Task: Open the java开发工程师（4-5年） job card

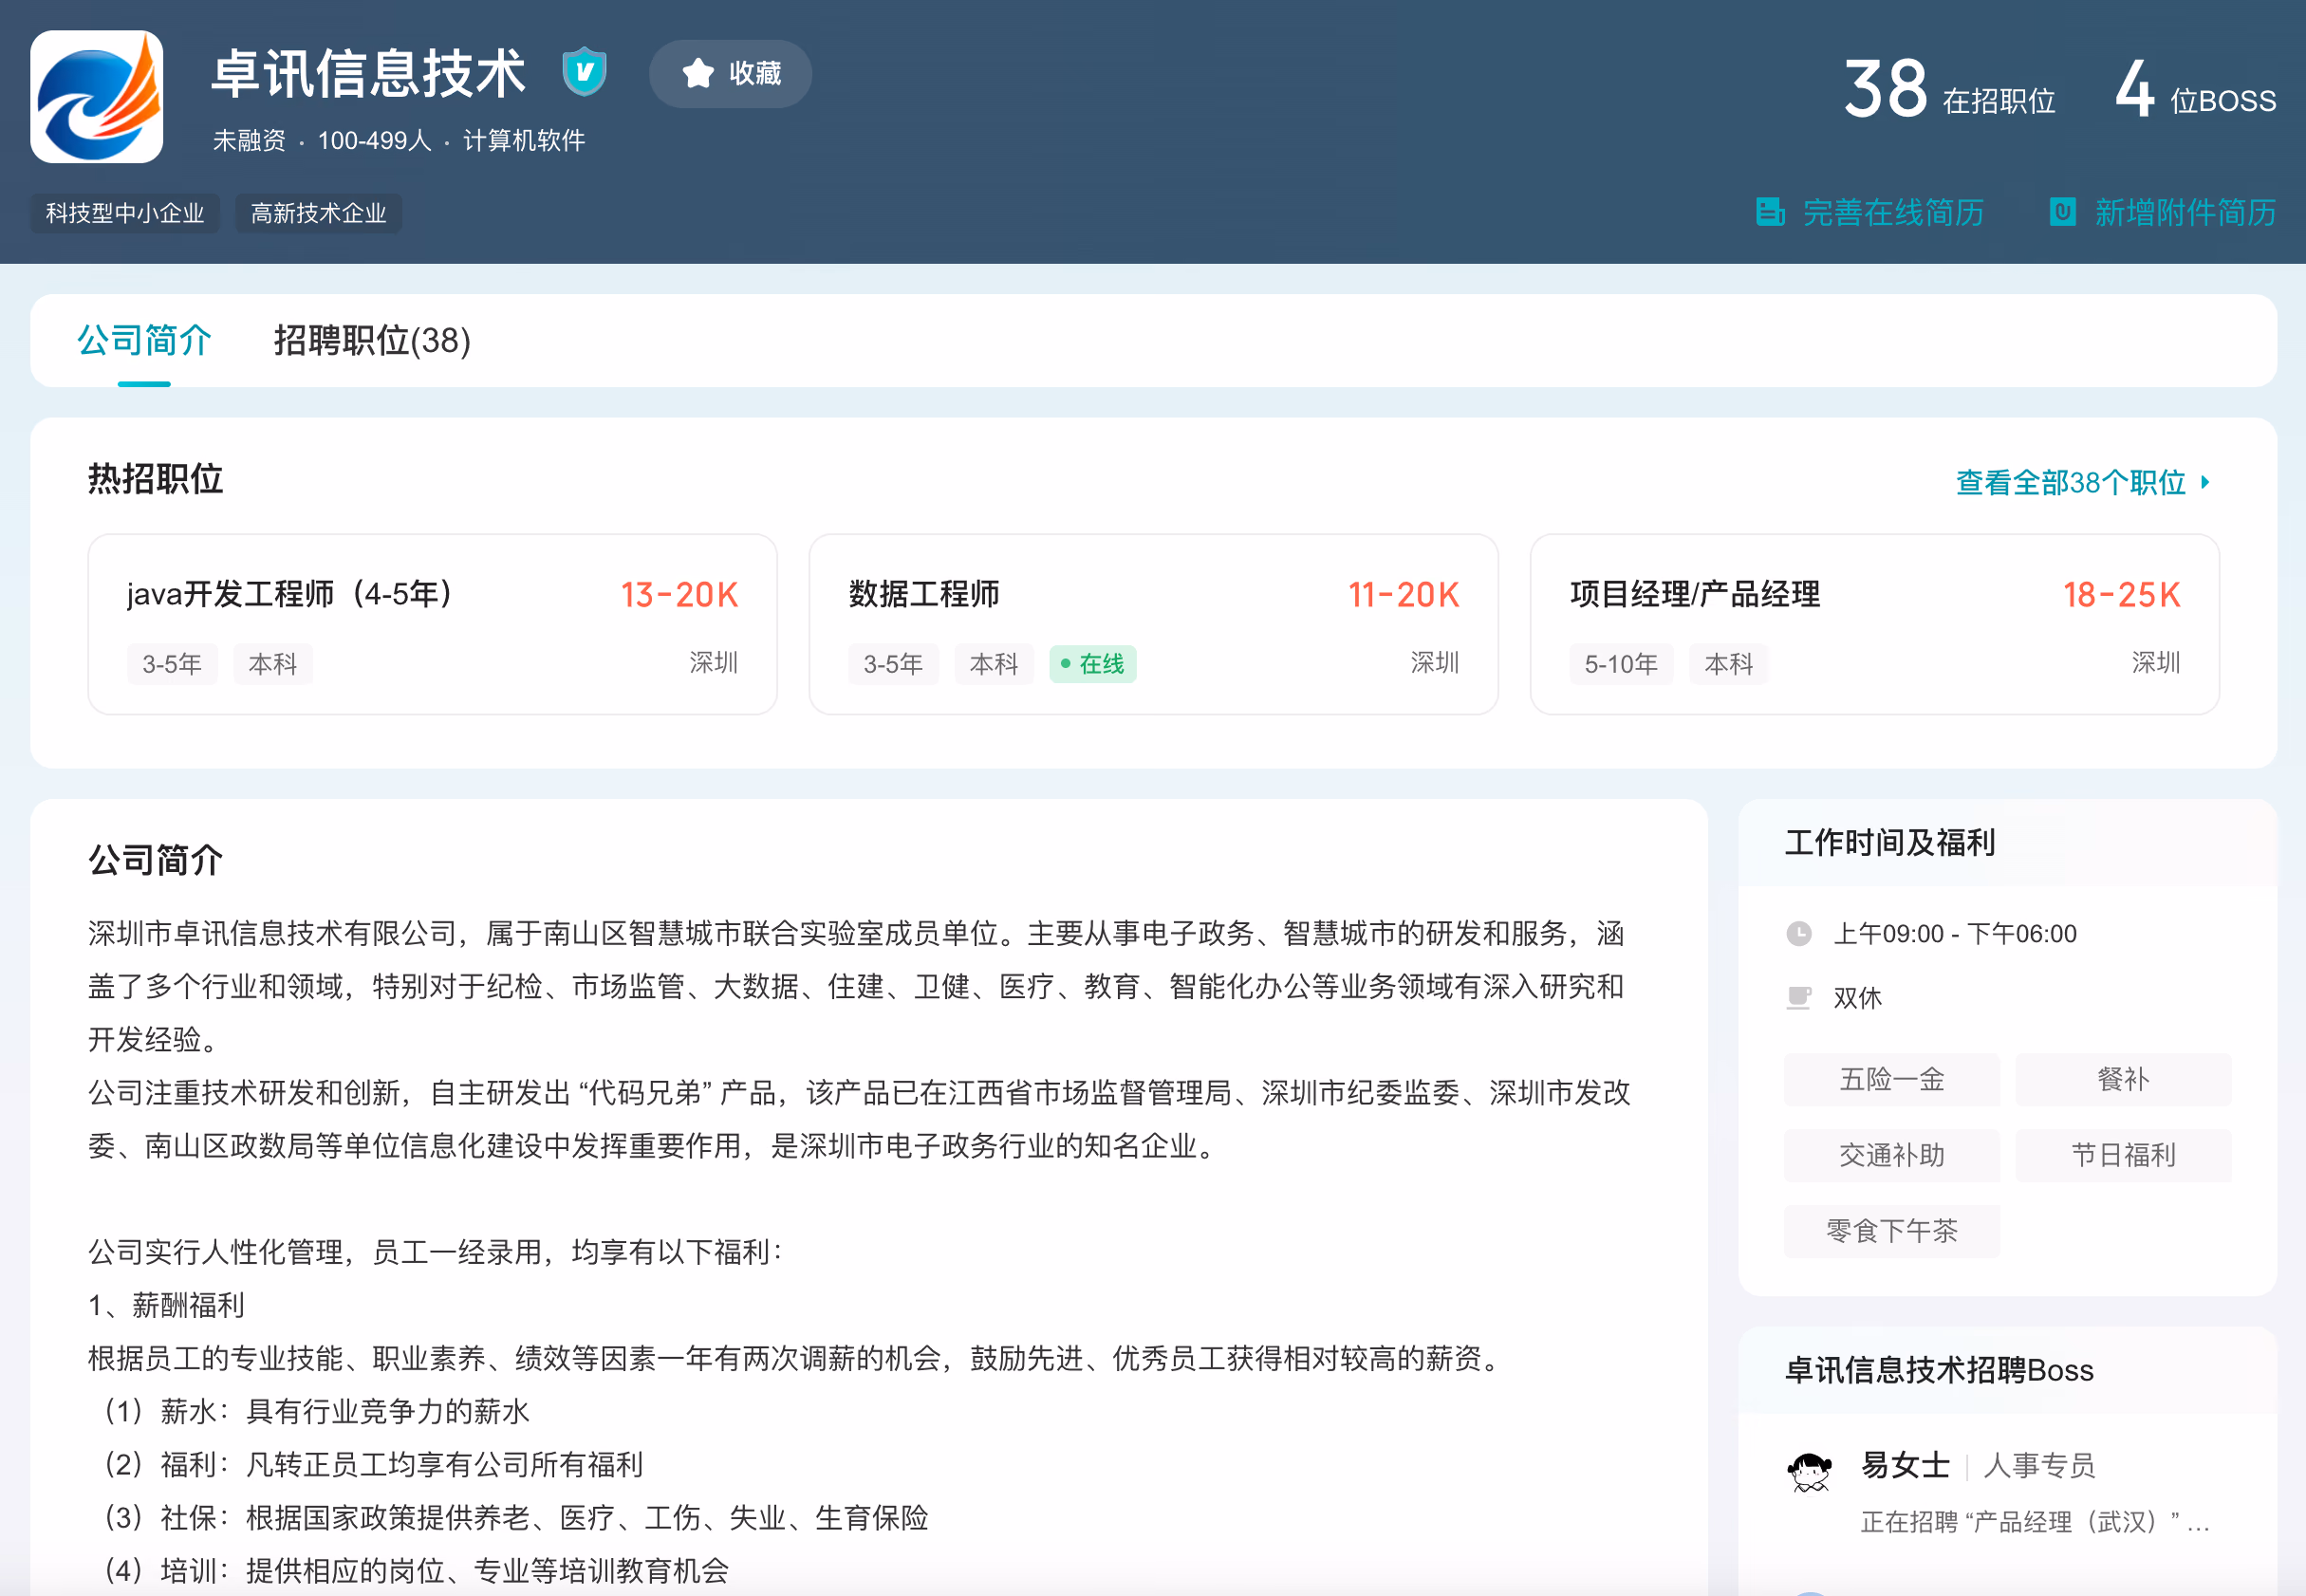Action: (432, 624)
